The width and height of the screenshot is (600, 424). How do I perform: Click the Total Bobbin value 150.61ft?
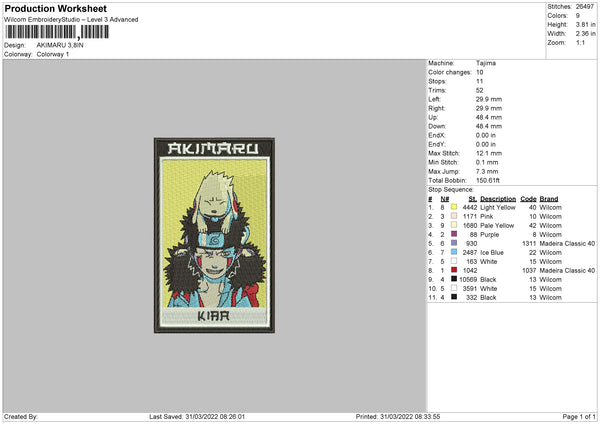click(x=488, y=180)
